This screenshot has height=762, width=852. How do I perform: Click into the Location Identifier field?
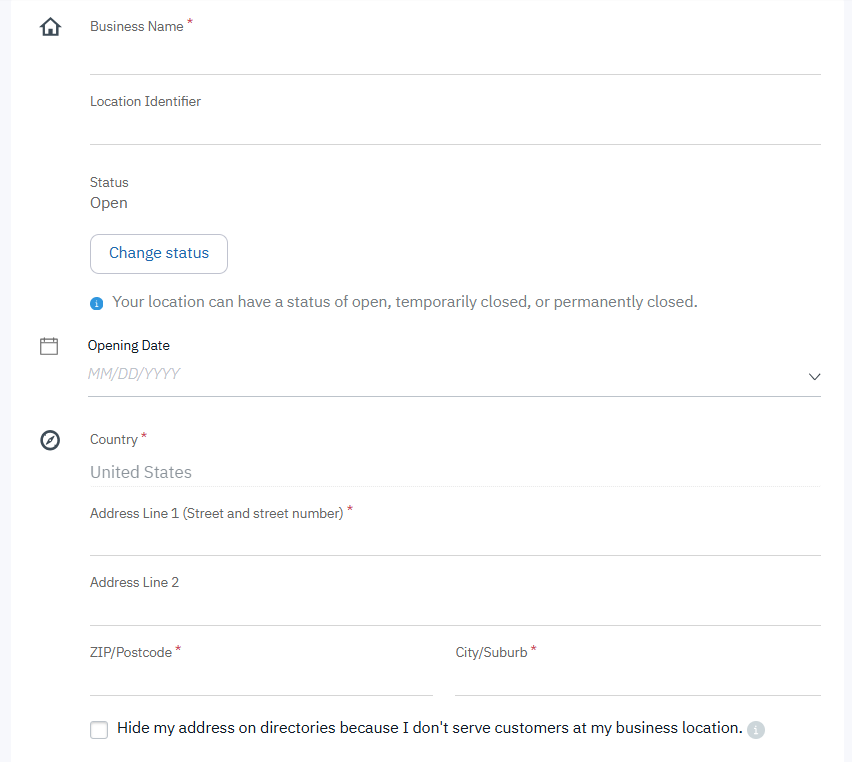(x=454, y=128)
